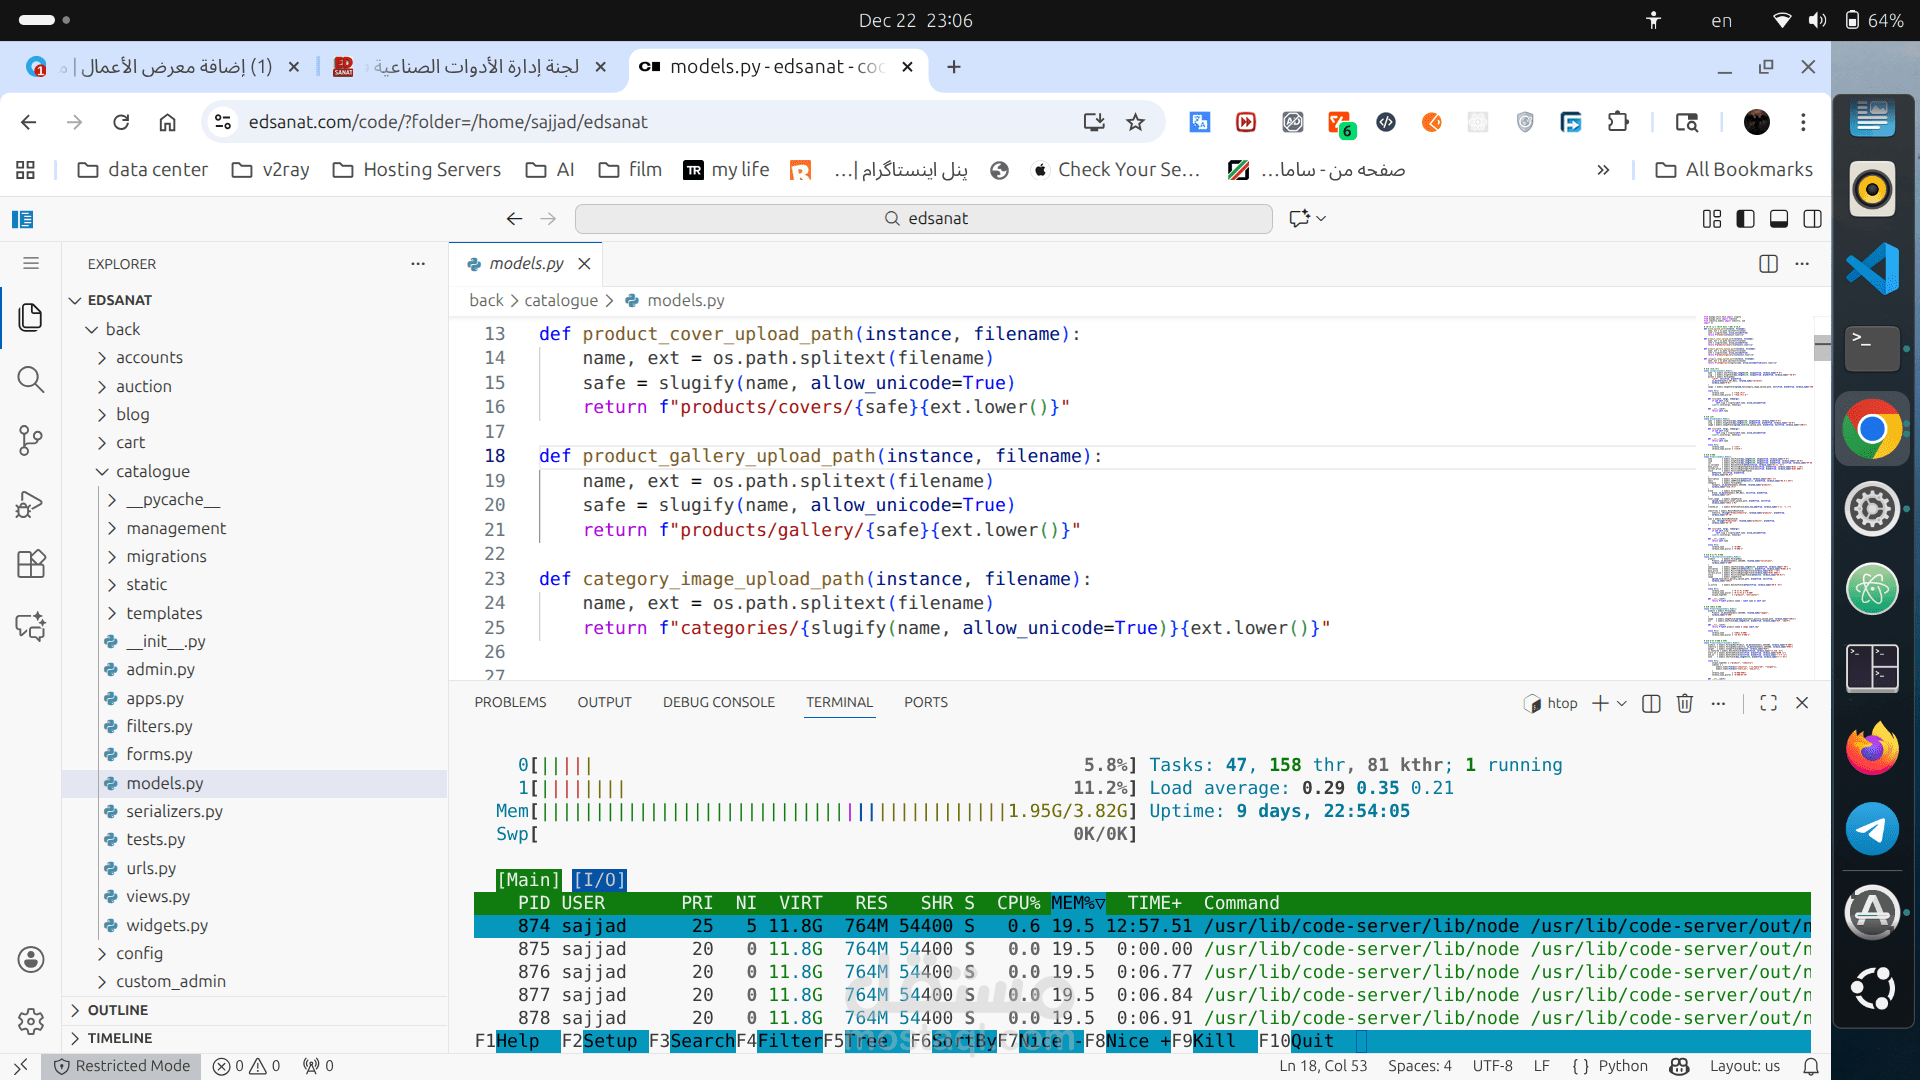Viewport: 1920px width, 1080px height.
Task: Toggle the primary side bar visibility
Action: coord(1745,219)
